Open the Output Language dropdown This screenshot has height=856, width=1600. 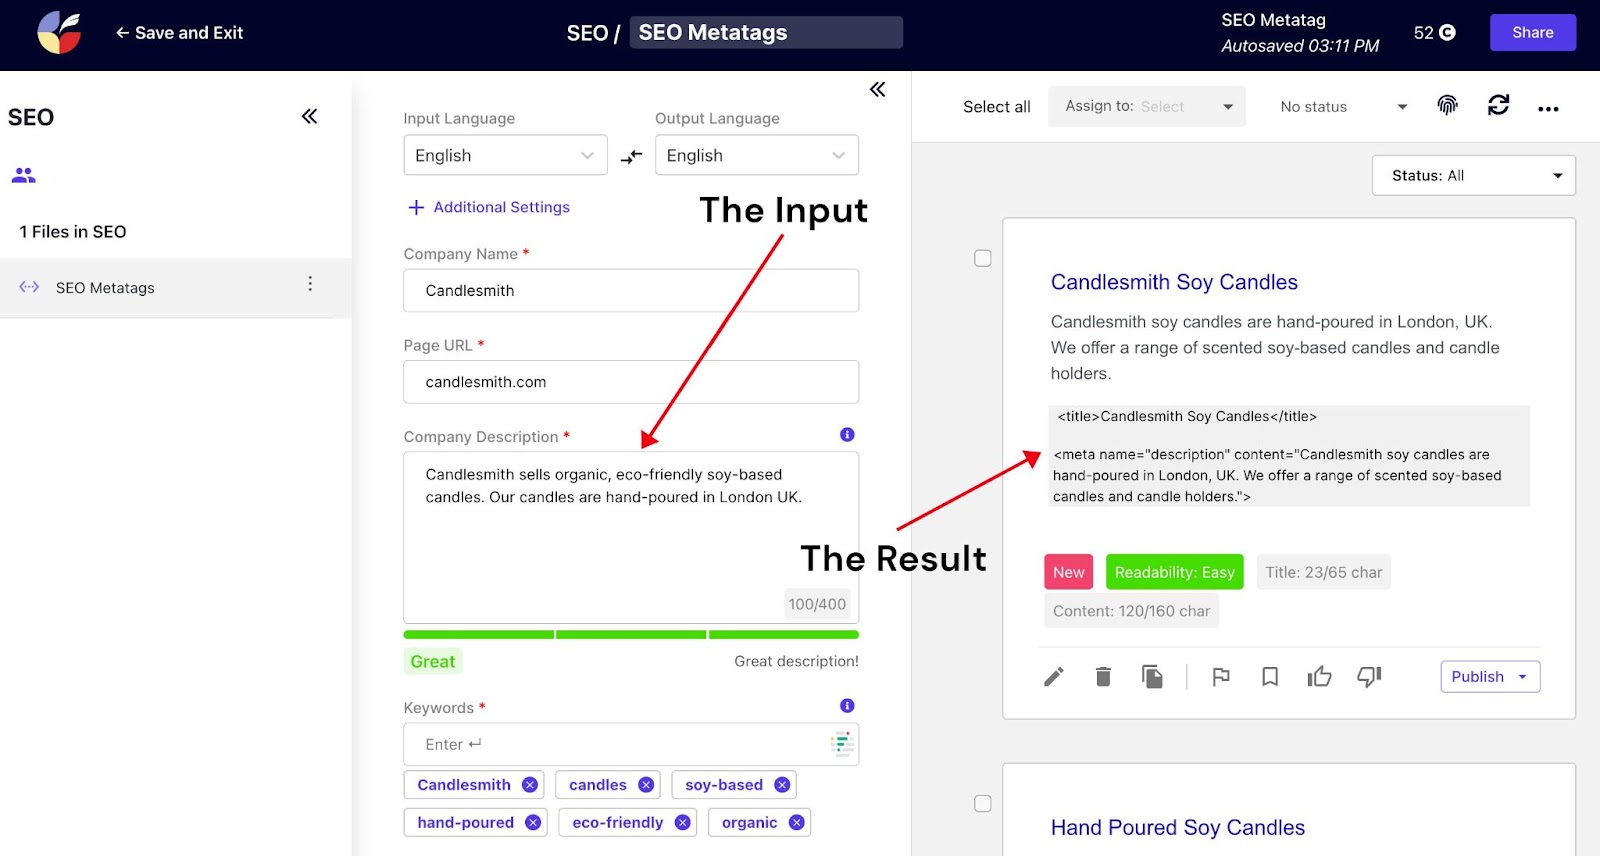757,155
